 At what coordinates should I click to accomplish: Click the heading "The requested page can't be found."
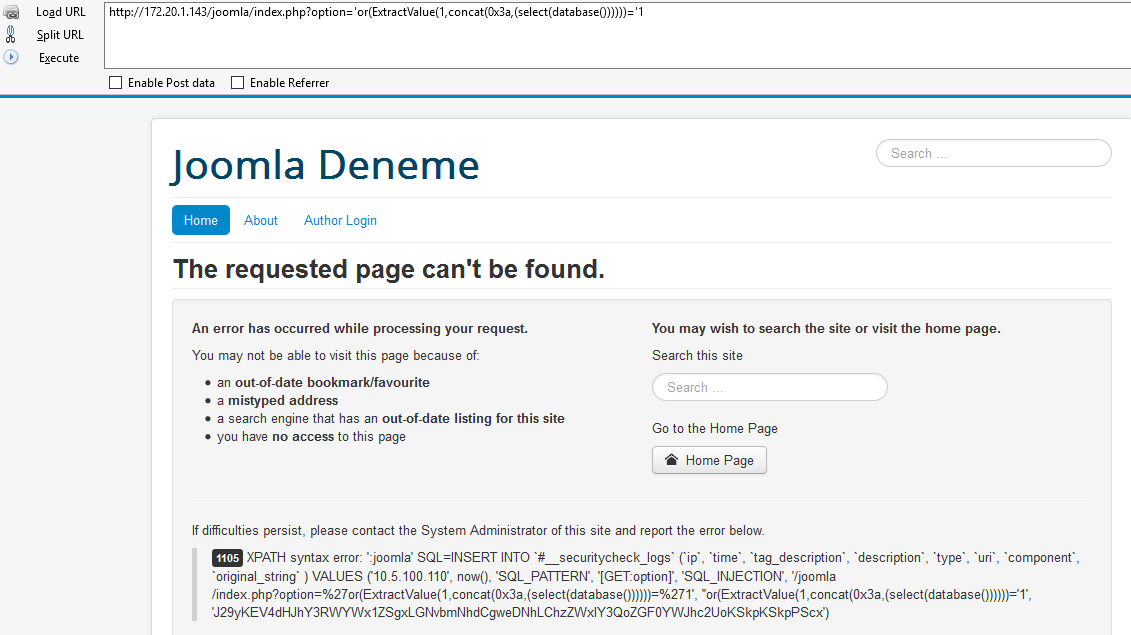tap(389, 269)
